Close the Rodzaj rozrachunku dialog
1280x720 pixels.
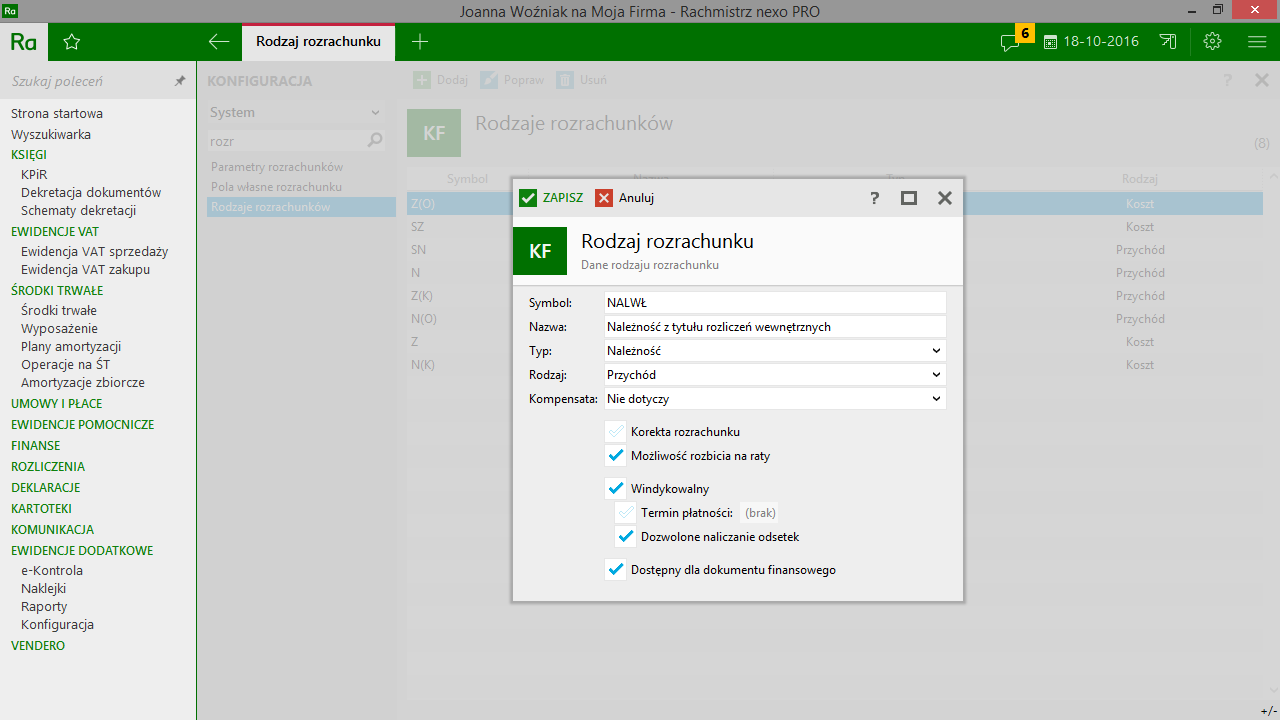[945, 198]
